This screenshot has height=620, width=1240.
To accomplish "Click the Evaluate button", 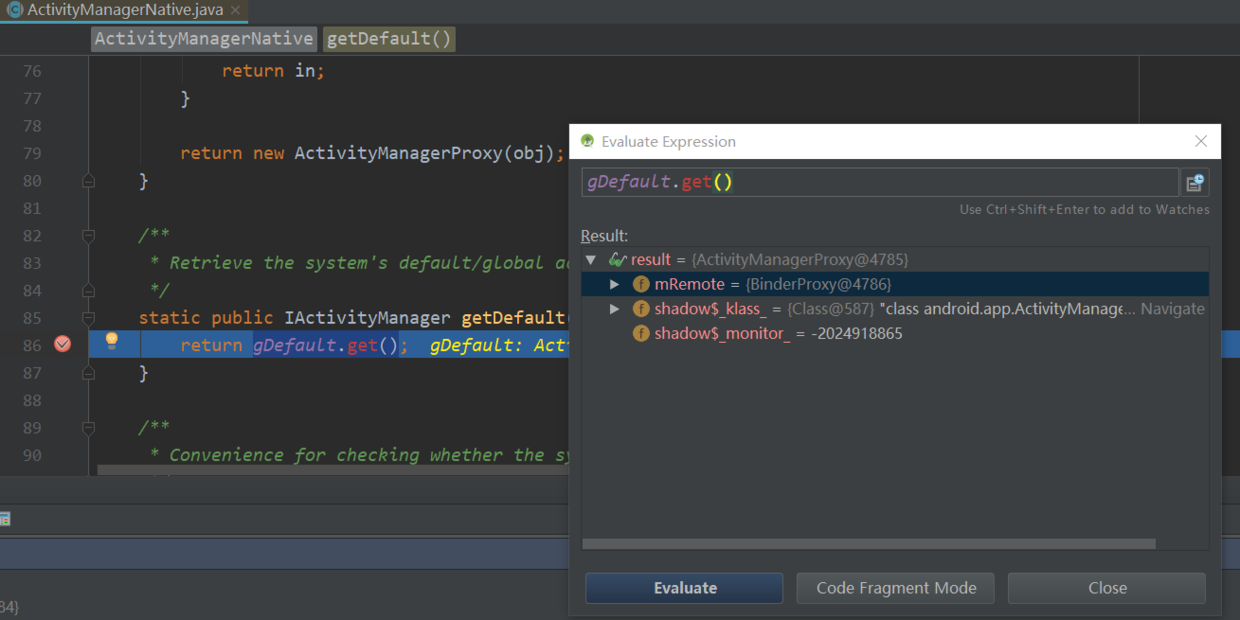I will click(685, 588).
